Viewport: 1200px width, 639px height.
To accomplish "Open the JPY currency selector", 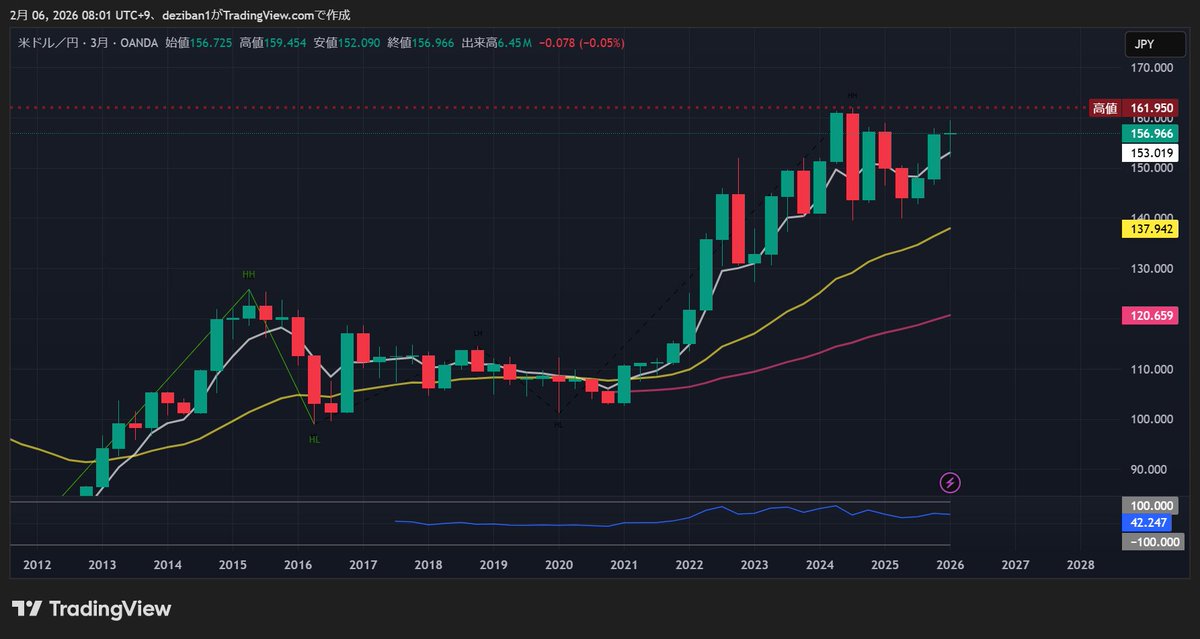I will [1155, 43].
